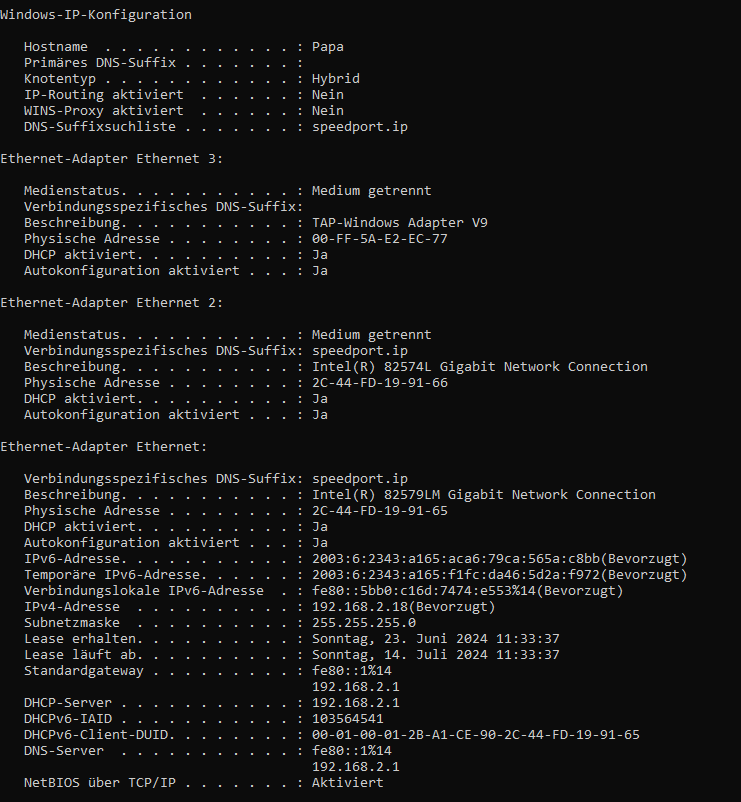Click the Lease erhalten date value
The height and width of the screenshot is (802, 741).
click(x=436, y=638)
